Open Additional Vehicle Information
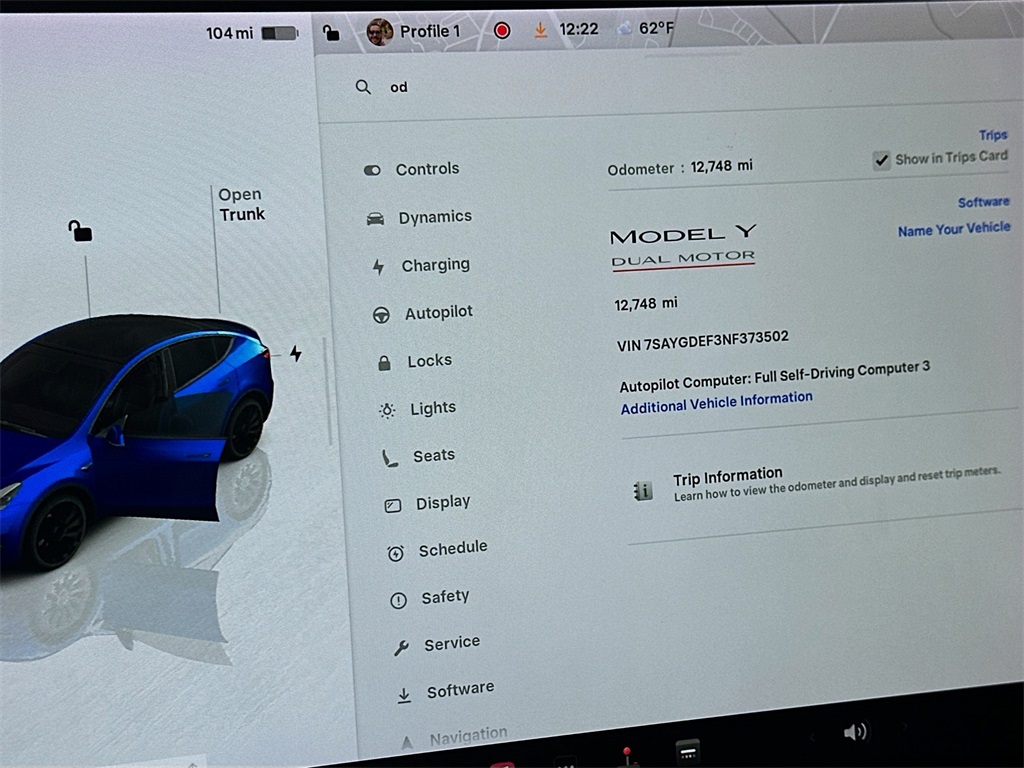Screen dimensions: 1024x768 click(716, 397)
